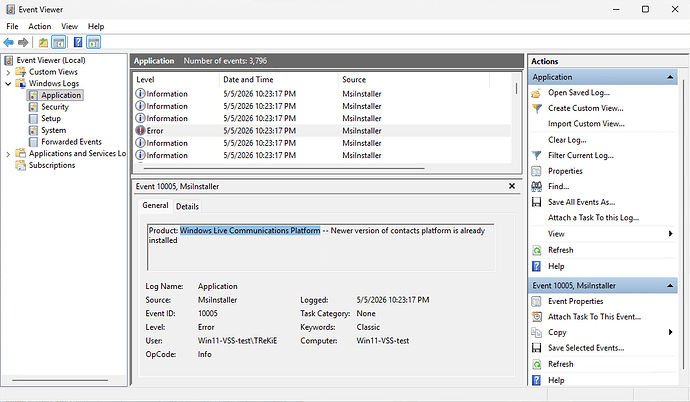Collapse the Windows Logs tree node
Viewport: 690px width, 402px height.
click(x=8, y=84)
